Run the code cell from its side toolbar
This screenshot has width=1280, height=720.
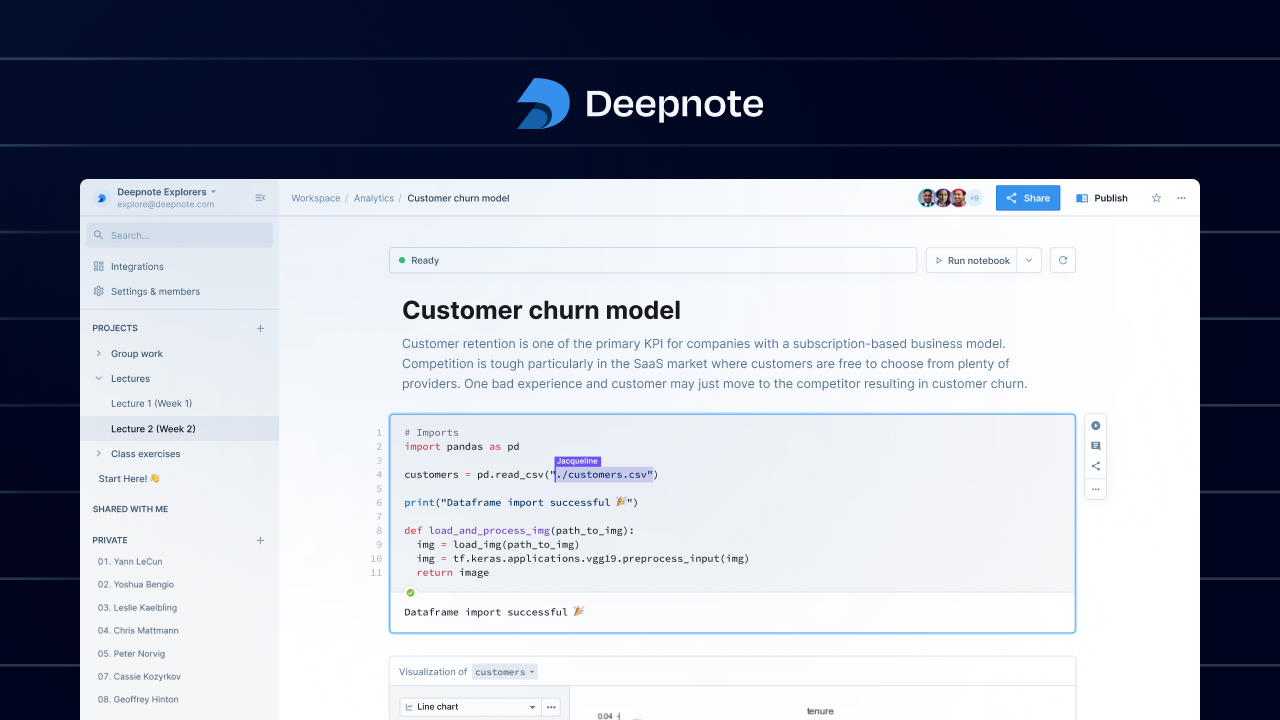[1095, 425]
